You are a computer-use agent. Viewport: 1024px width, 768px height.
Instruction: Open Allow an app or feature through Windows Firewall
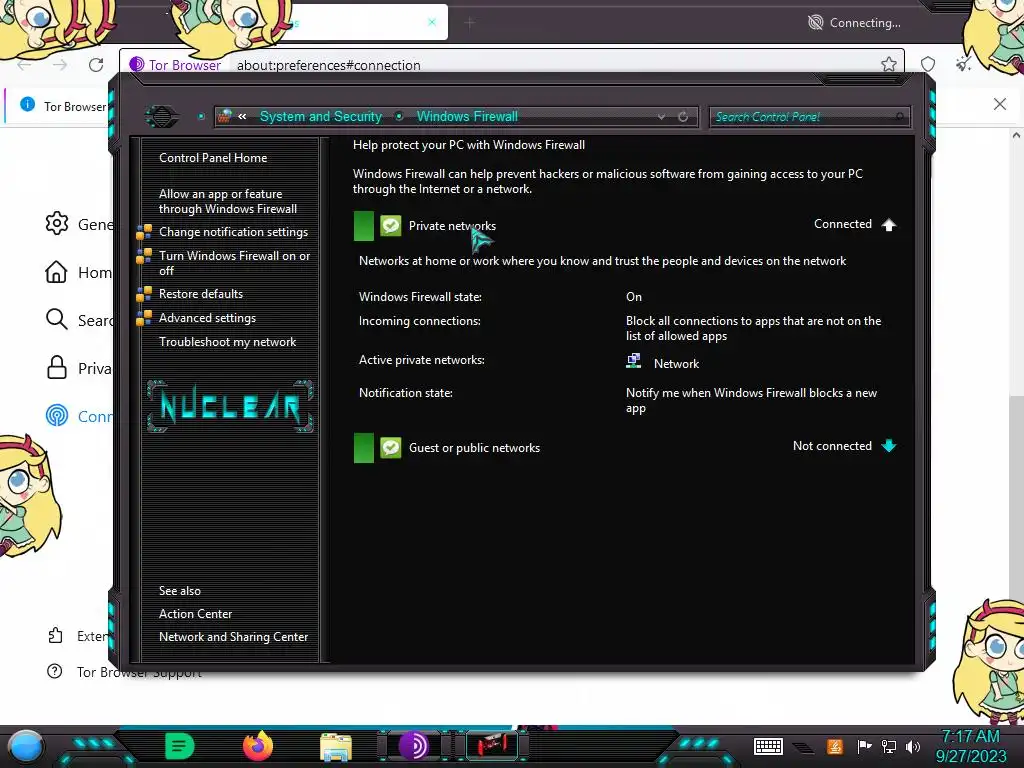tap(228, 201)
